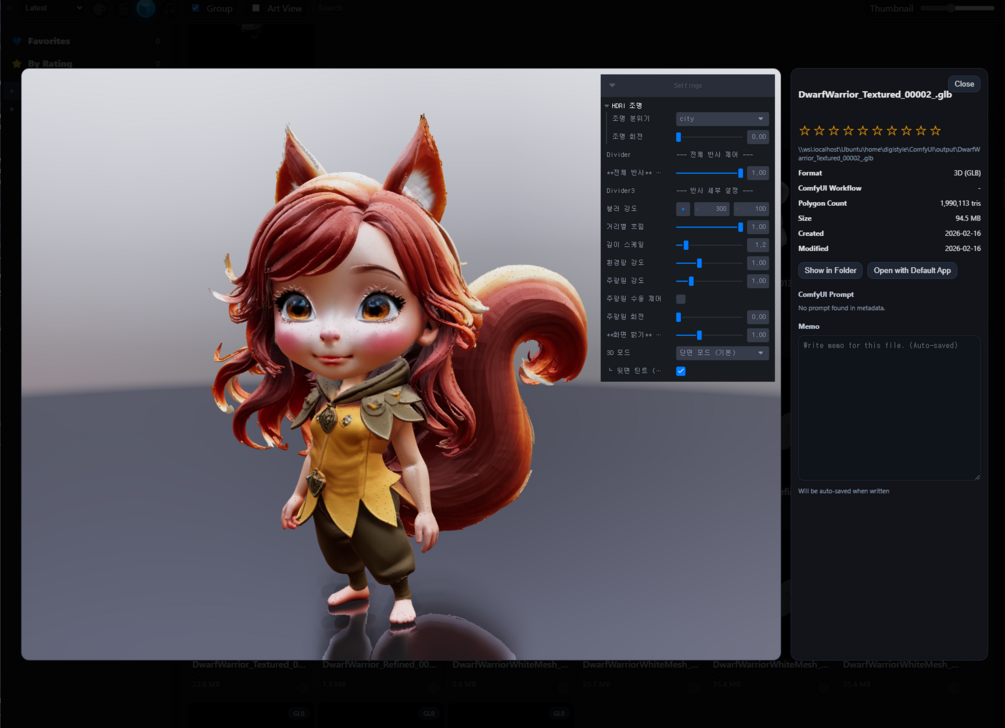Toggle the Group checkbox
This screenshot has width=1005, height=728.
click(195, 8)
